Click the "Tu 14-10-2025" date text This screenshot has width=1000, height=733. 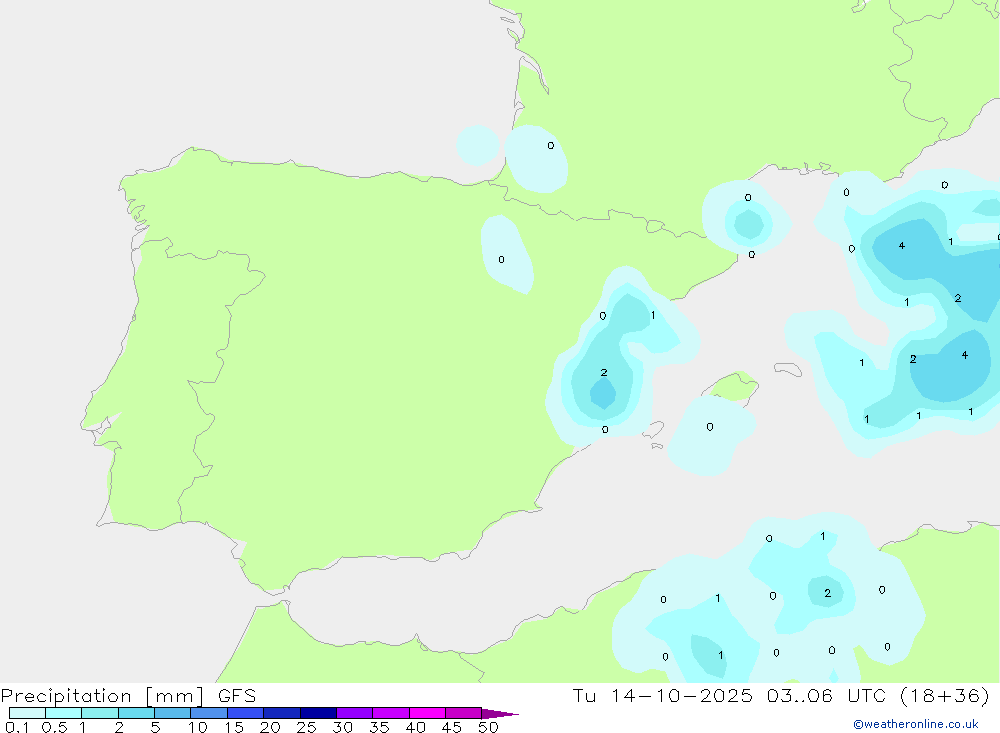tap(663, 695)
